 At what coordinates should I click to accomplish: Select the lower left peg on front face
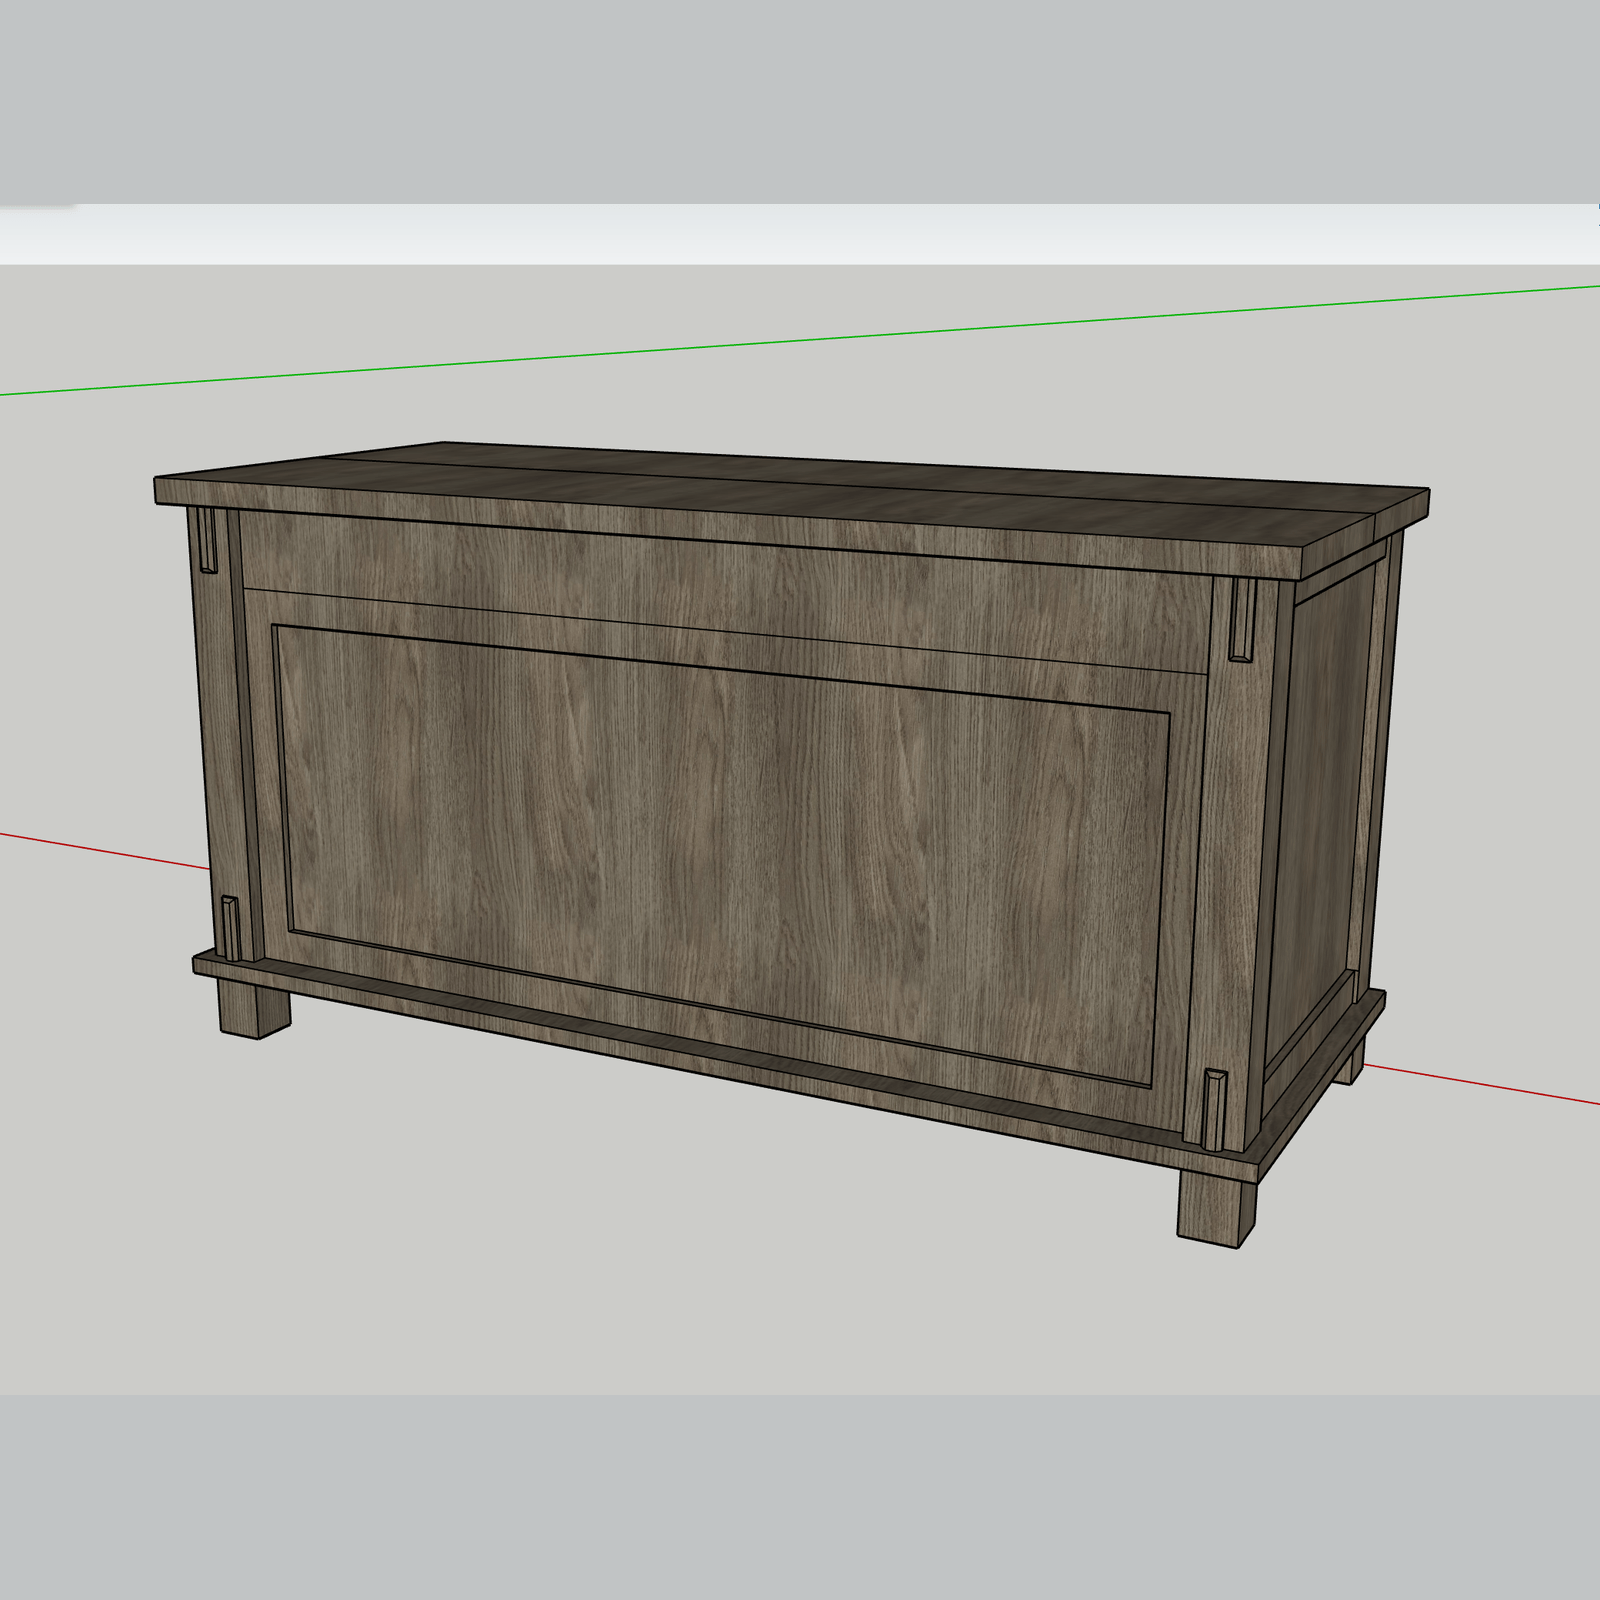231,929
